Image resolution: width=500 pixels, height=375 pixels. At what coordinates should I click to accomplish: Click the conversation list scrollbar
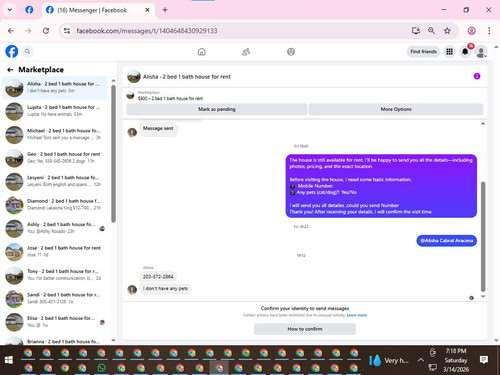113,153
